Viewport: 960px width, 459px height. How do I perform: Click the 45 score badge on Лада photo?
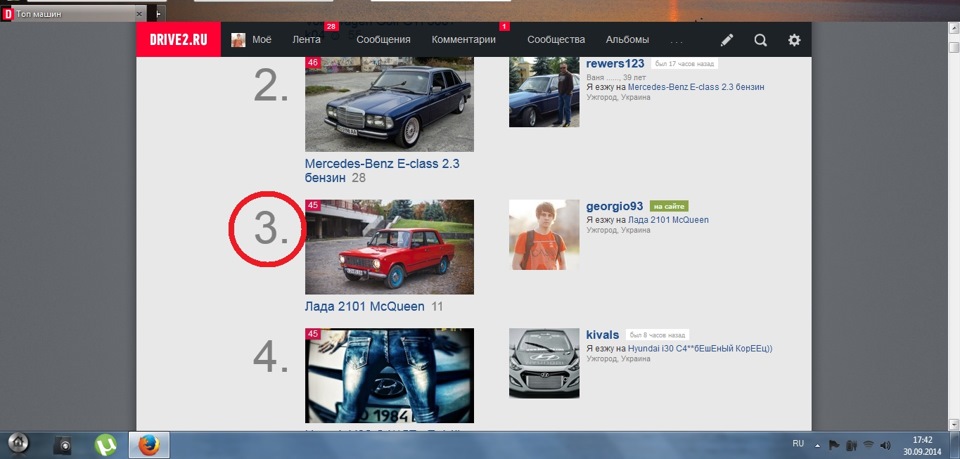tap(313, 205)
